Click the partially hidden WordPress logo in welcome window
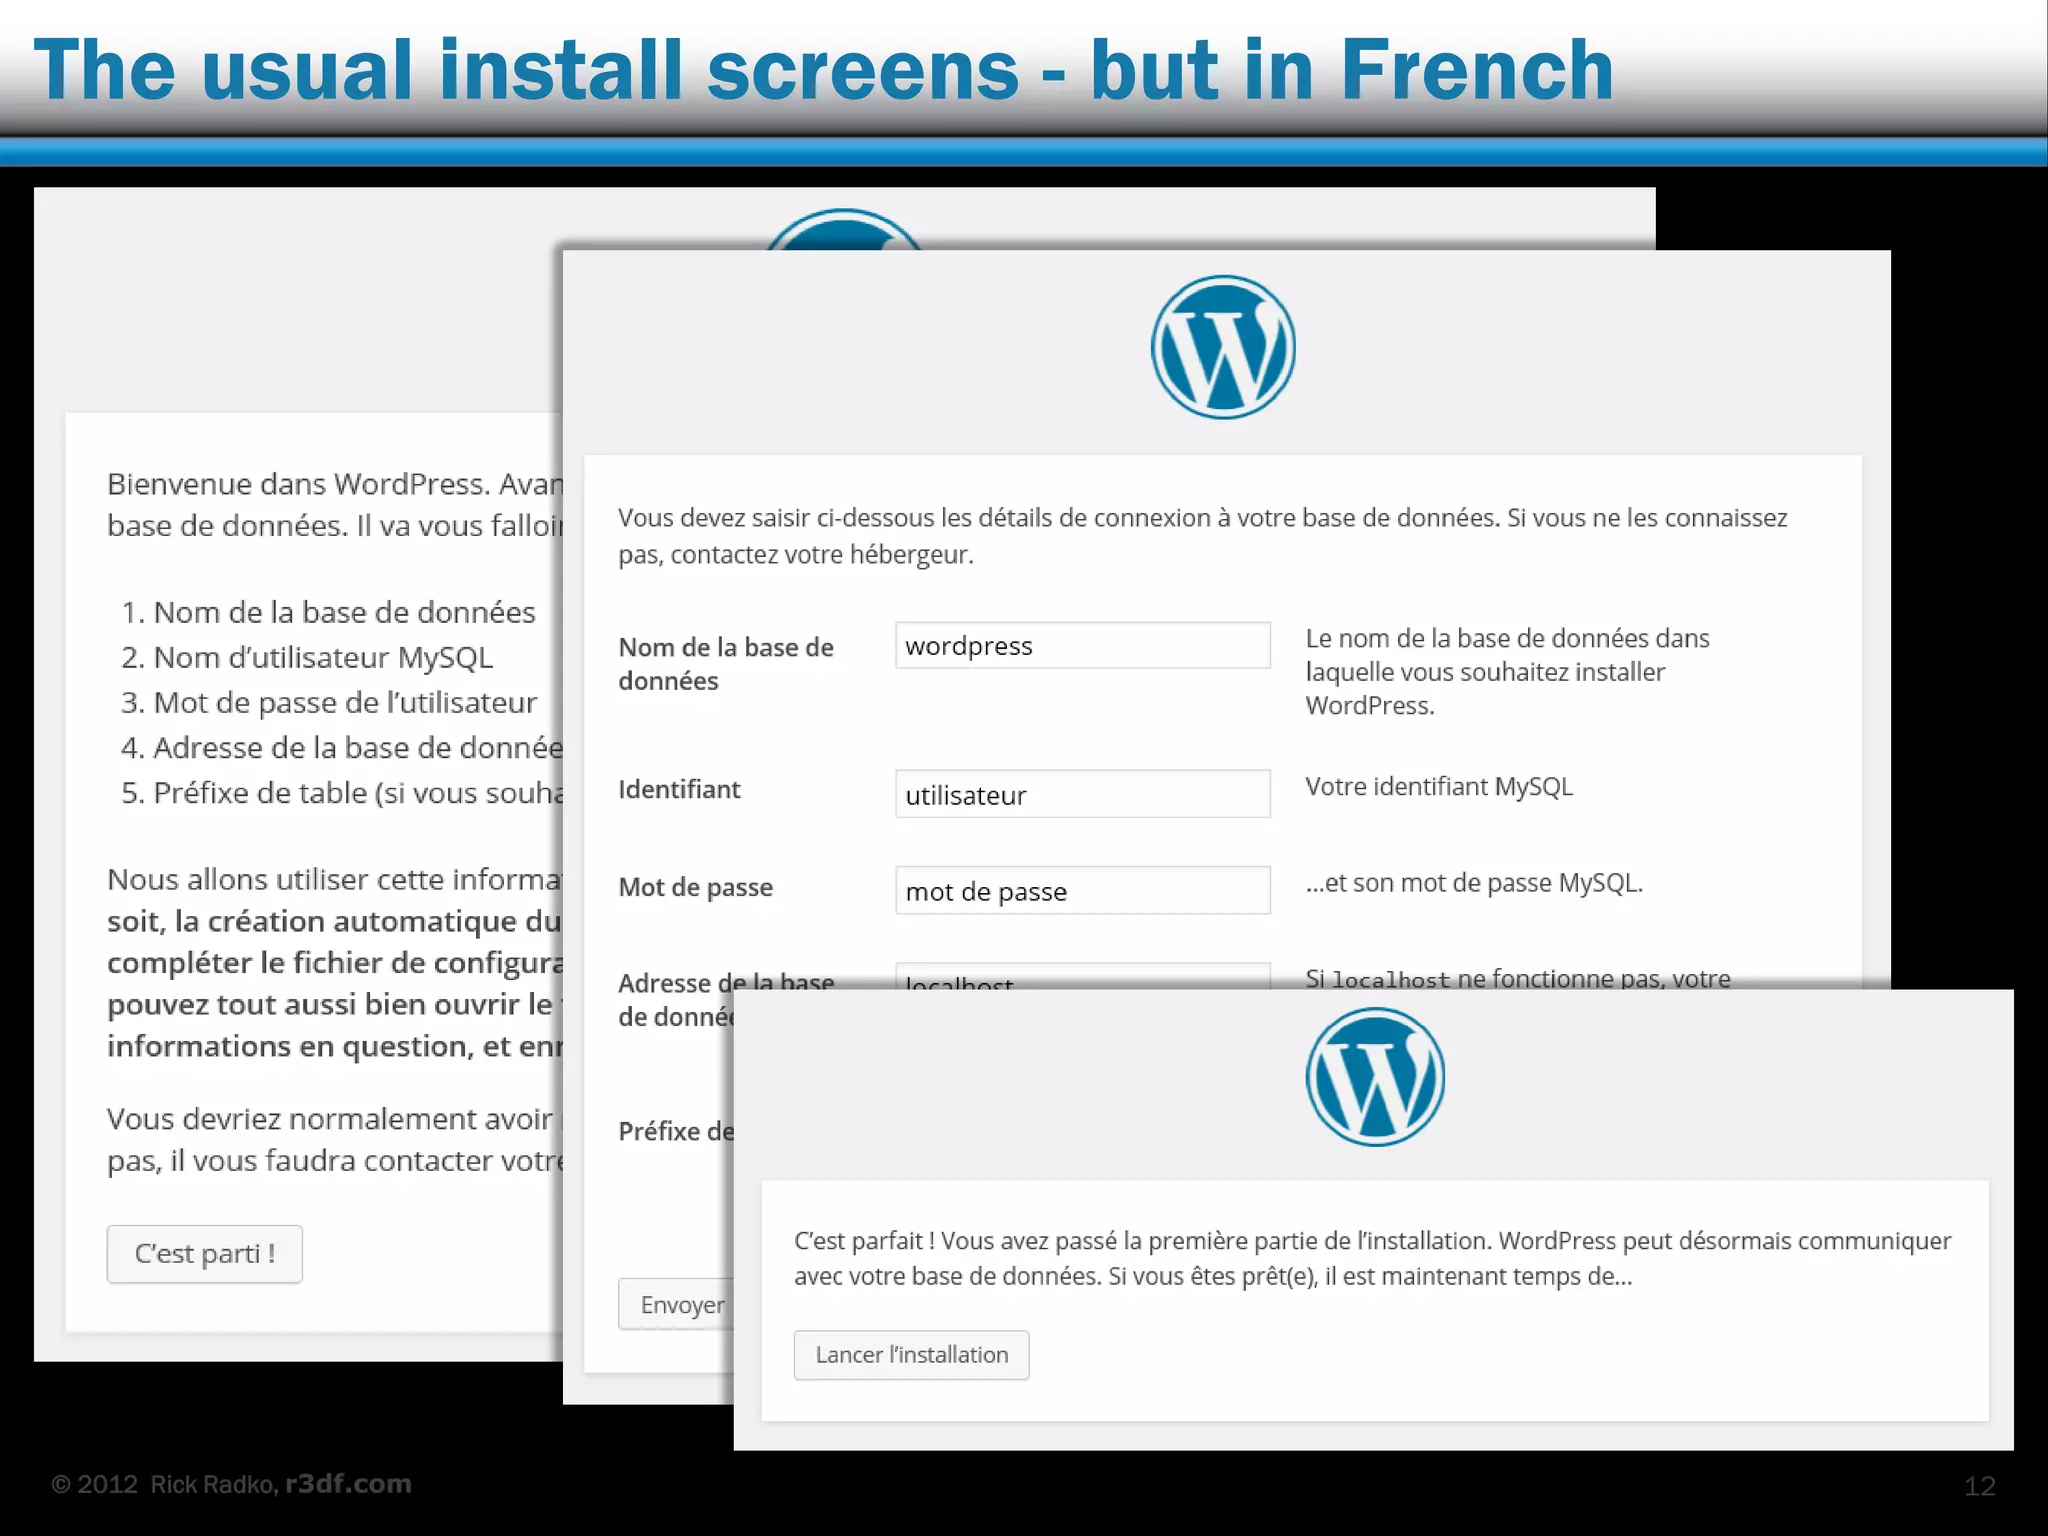This screenshot has width=2048, height=1536. pyautogui.click(x=843, y=229)
